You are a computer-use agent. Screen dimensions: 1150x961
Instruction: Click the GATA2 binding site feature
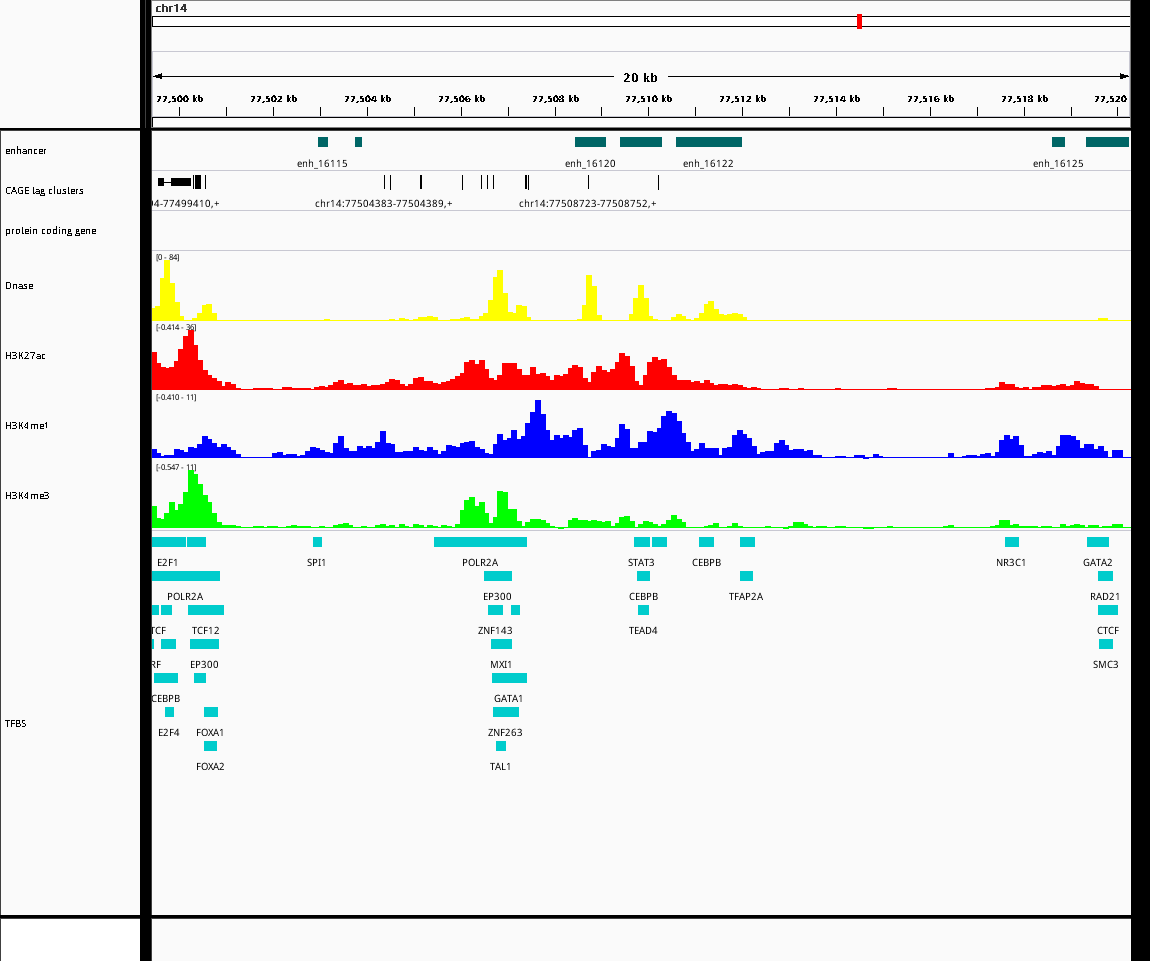(1097, 542)
